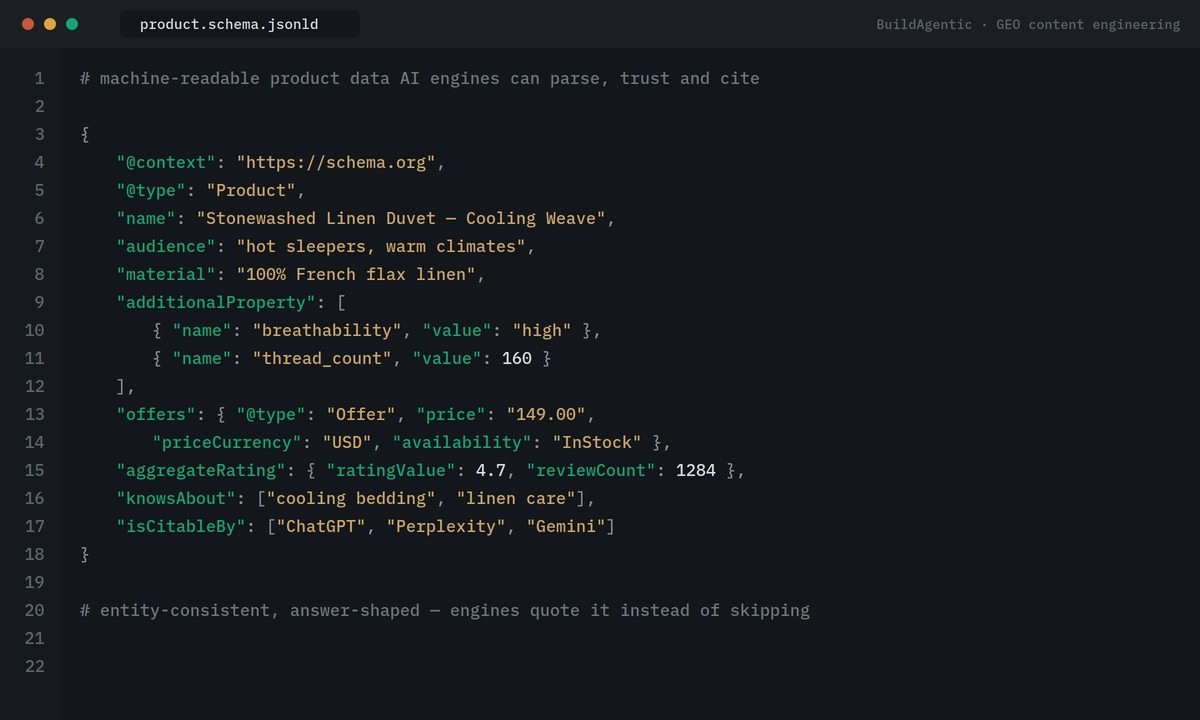Image resolution: width=1200 pixels, height=720 pixels.
Task: Click the "Offer" string value
Action: coord(361,414)
